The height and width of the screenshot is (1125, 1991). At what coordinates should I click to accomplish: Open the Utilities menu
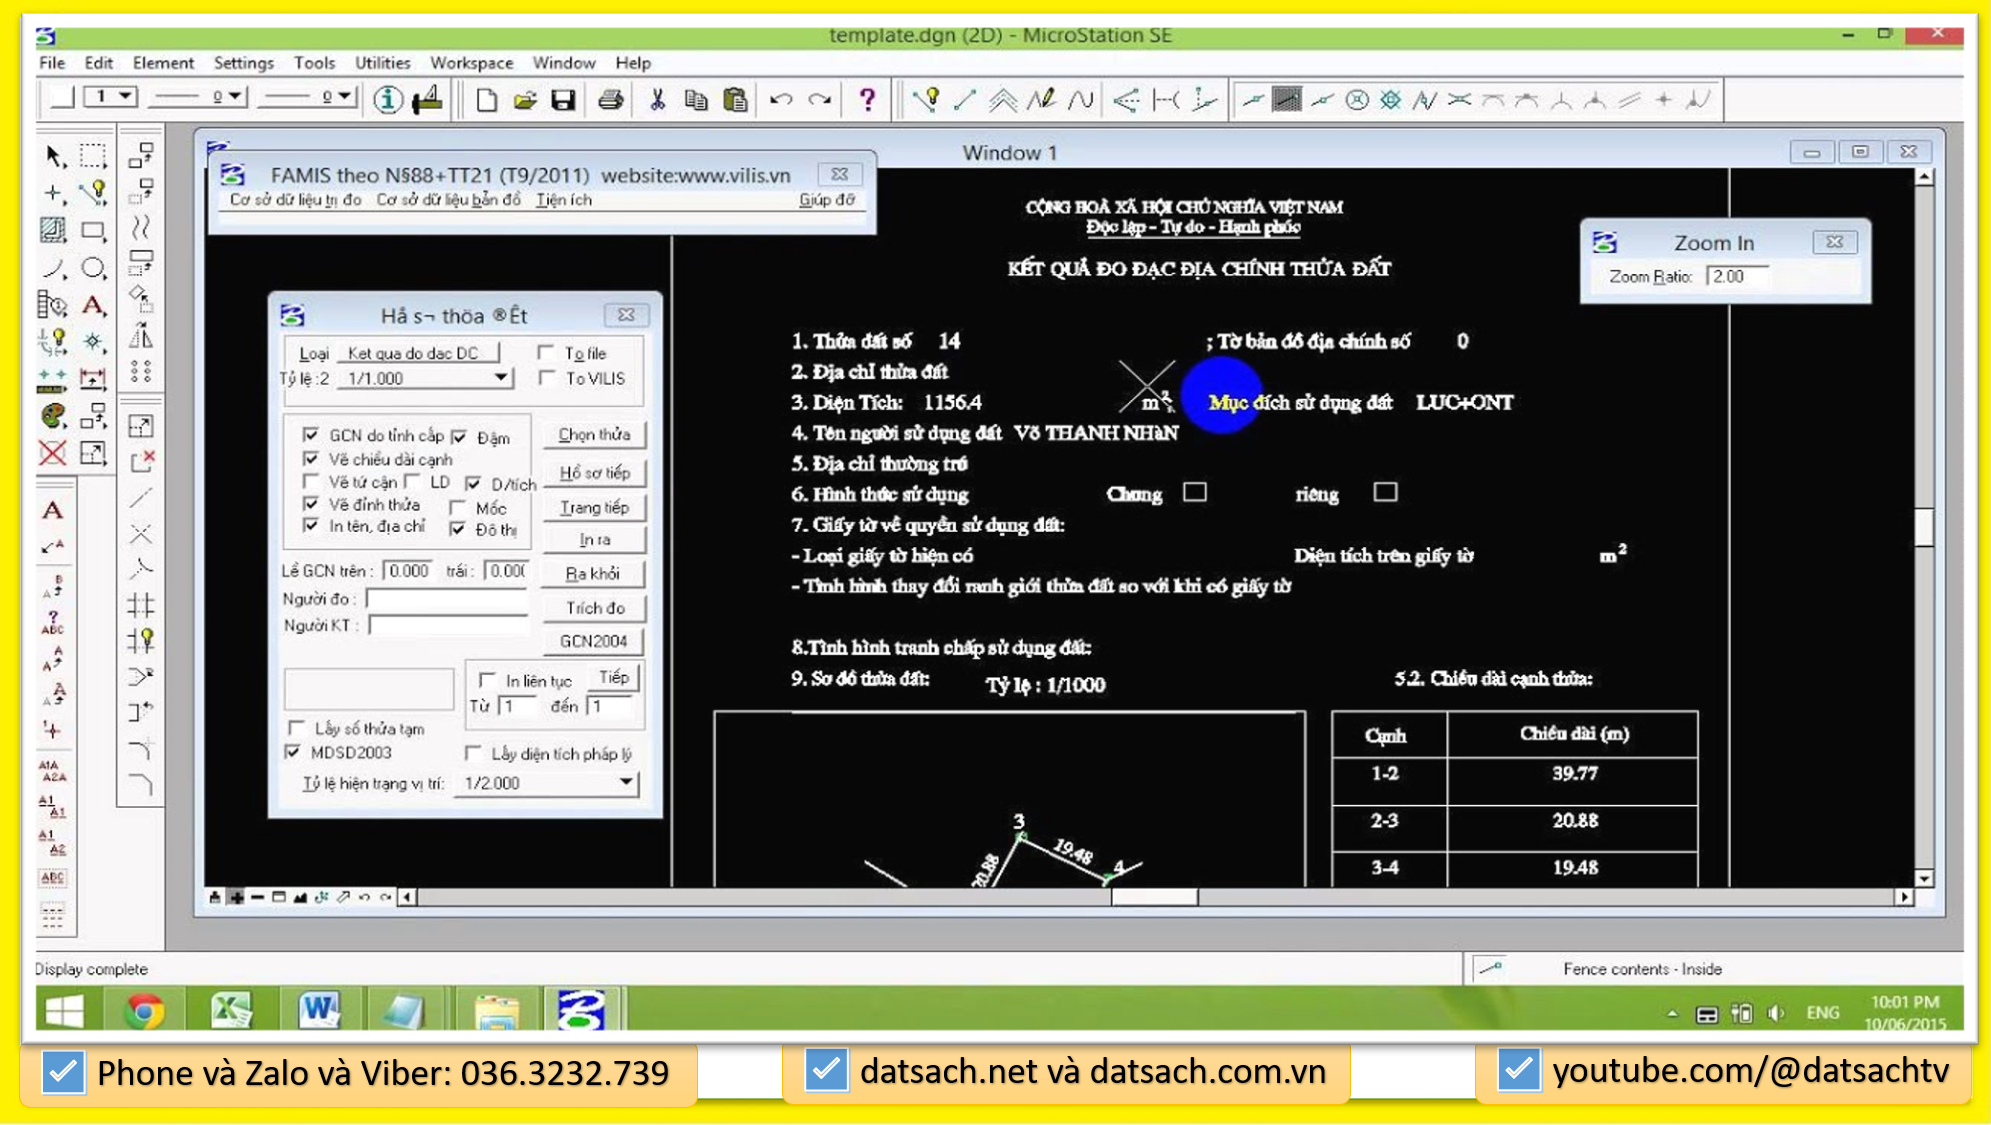click(382, 63)
